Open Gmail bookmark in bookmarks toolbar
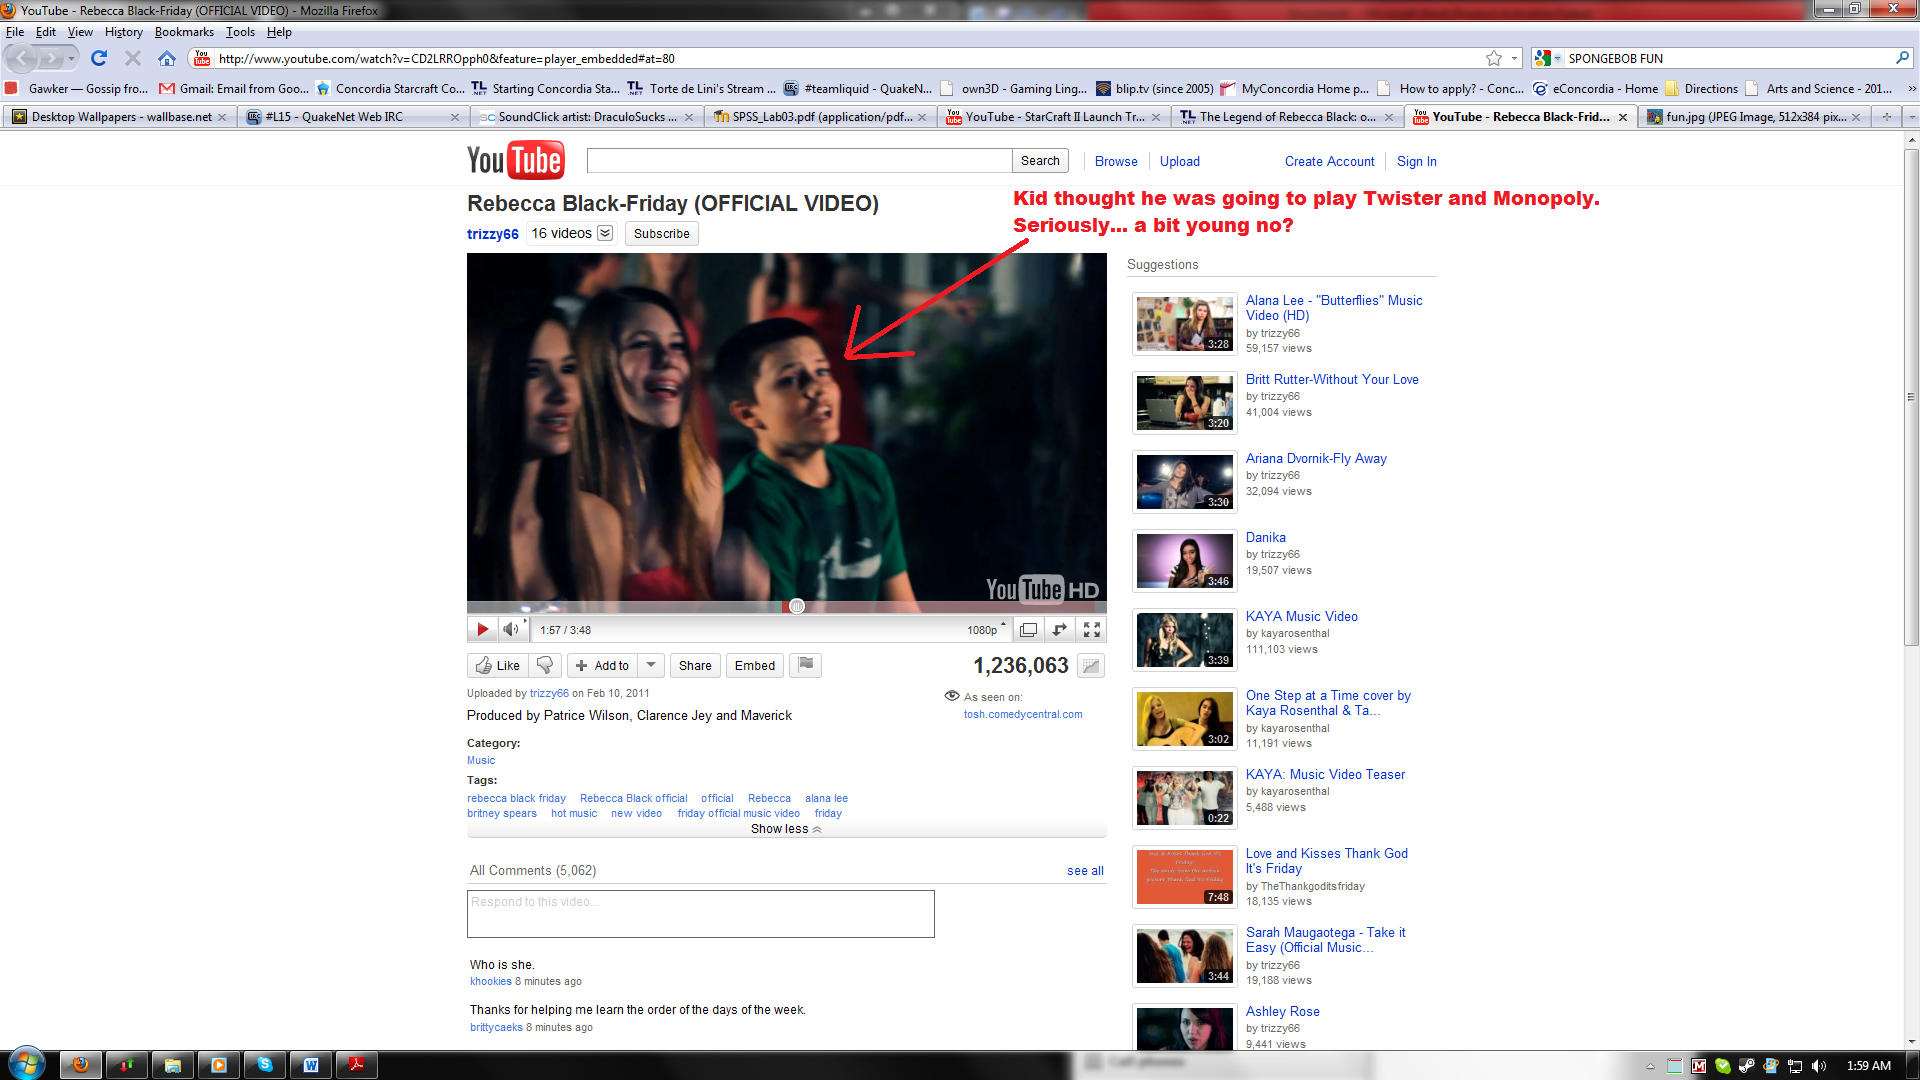The width and height of the screenshot is (1920, 1080). (234, 88)
